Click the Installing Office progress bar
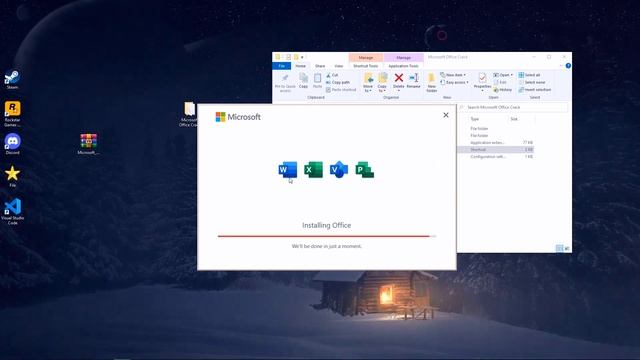The width and height of the screenshot is (640, 360). tap(327, 236)
